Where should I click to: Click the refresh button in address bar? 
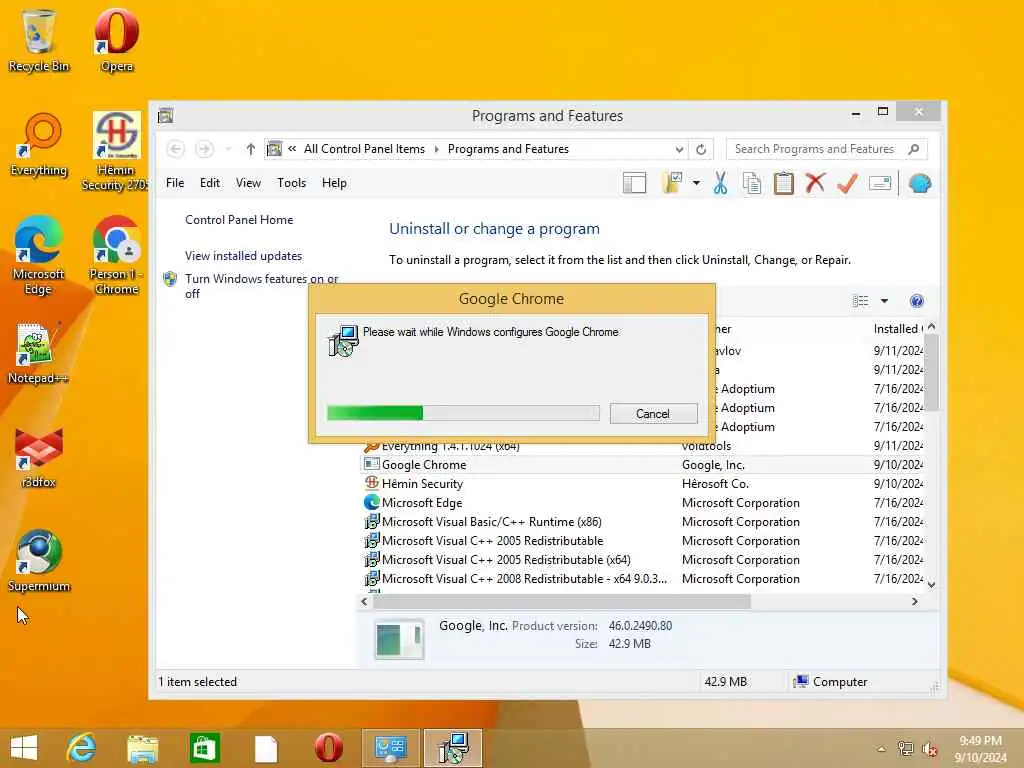click(701, 150)
